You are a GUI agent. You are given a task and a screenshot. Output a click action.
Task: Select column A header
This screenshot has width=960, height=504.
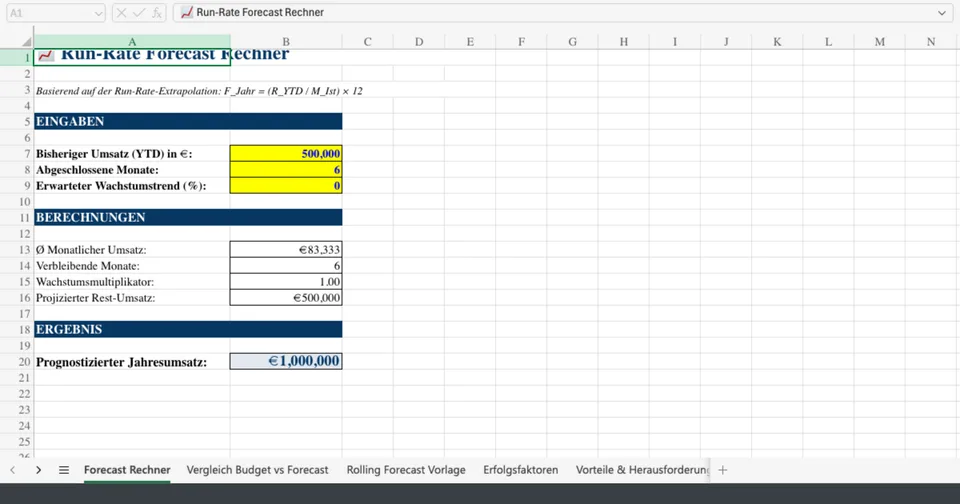click(x=132, y=42)
